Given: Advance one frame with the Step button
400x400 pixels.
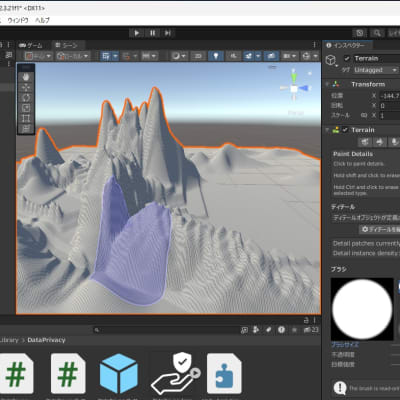Looking at the screenshot, I should (x=168, y=33).
